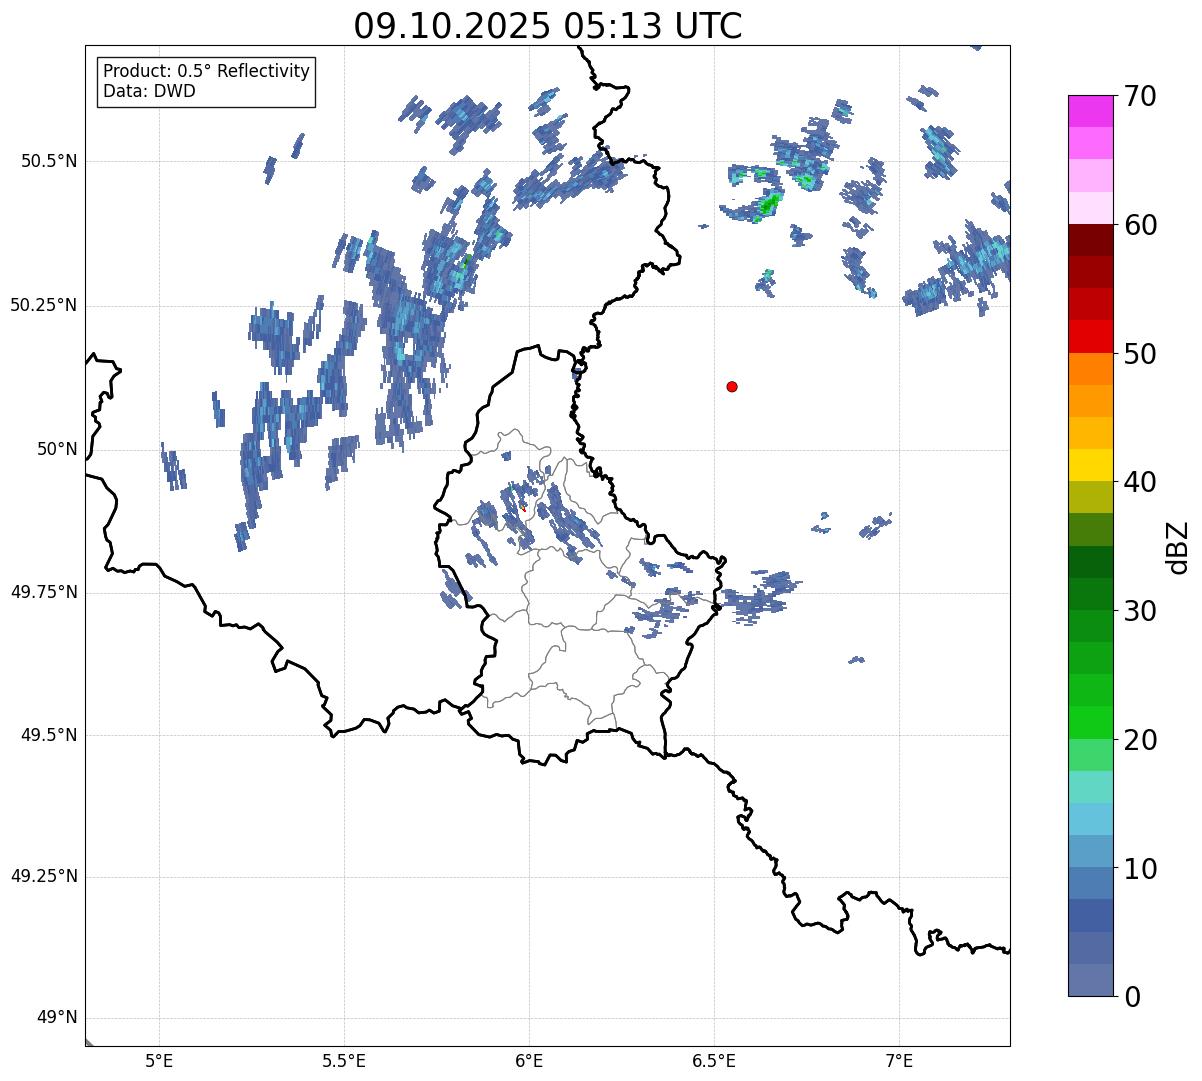1202x1081 pixels.
Task: Click the 49°N latitude label
Action: coord(56,1018)
